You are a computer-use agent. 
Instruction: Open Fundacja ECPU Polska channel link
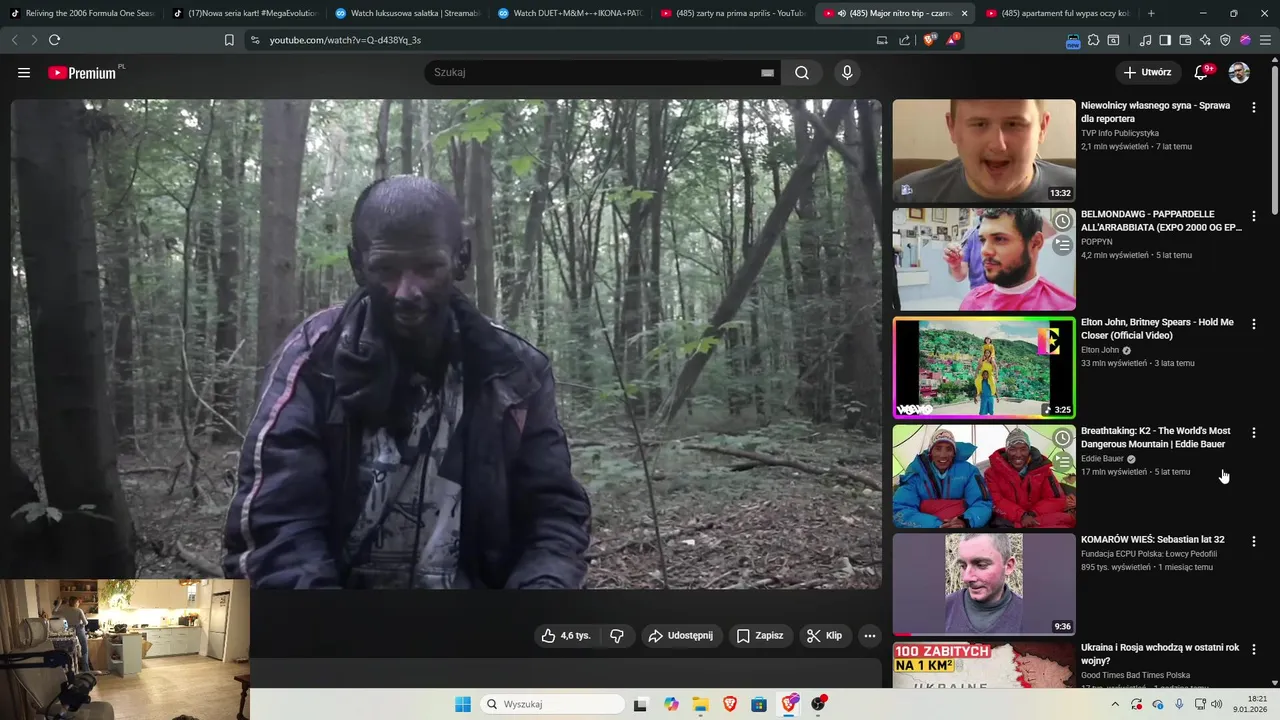[x=1149, y=554]
